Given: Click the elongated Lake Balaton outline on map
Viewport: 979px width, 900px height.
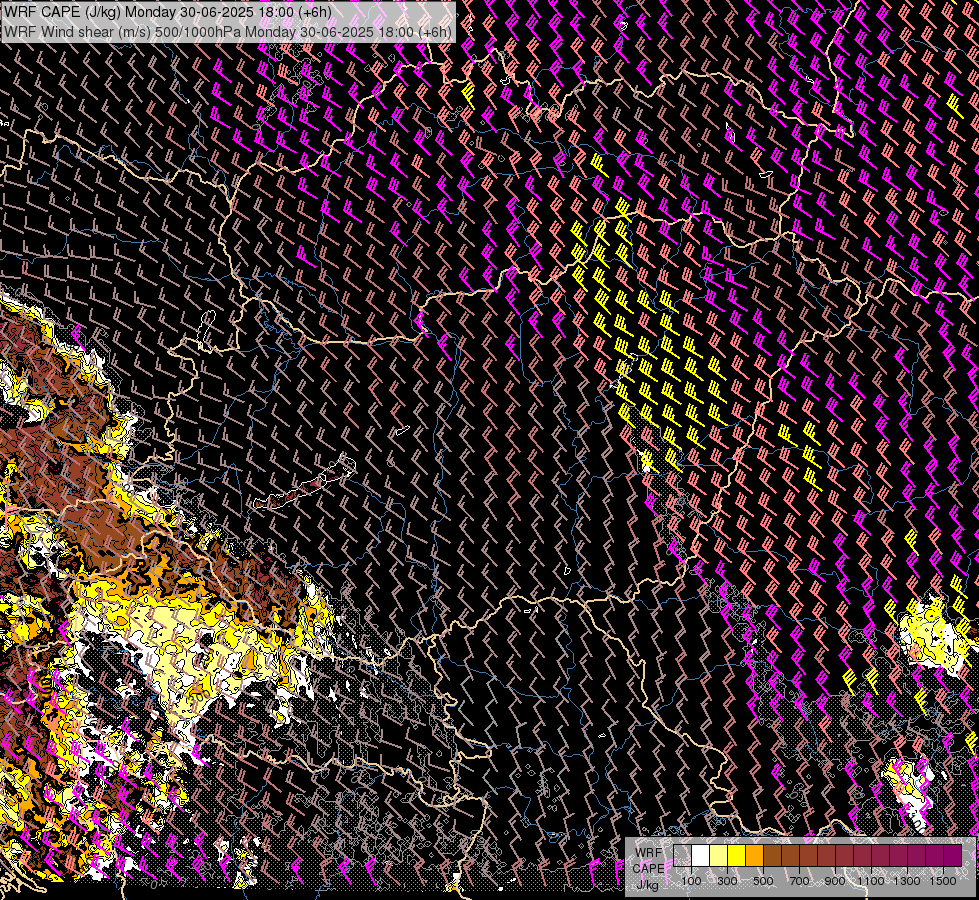Looking at the screenshot, I should pos(305,484).
